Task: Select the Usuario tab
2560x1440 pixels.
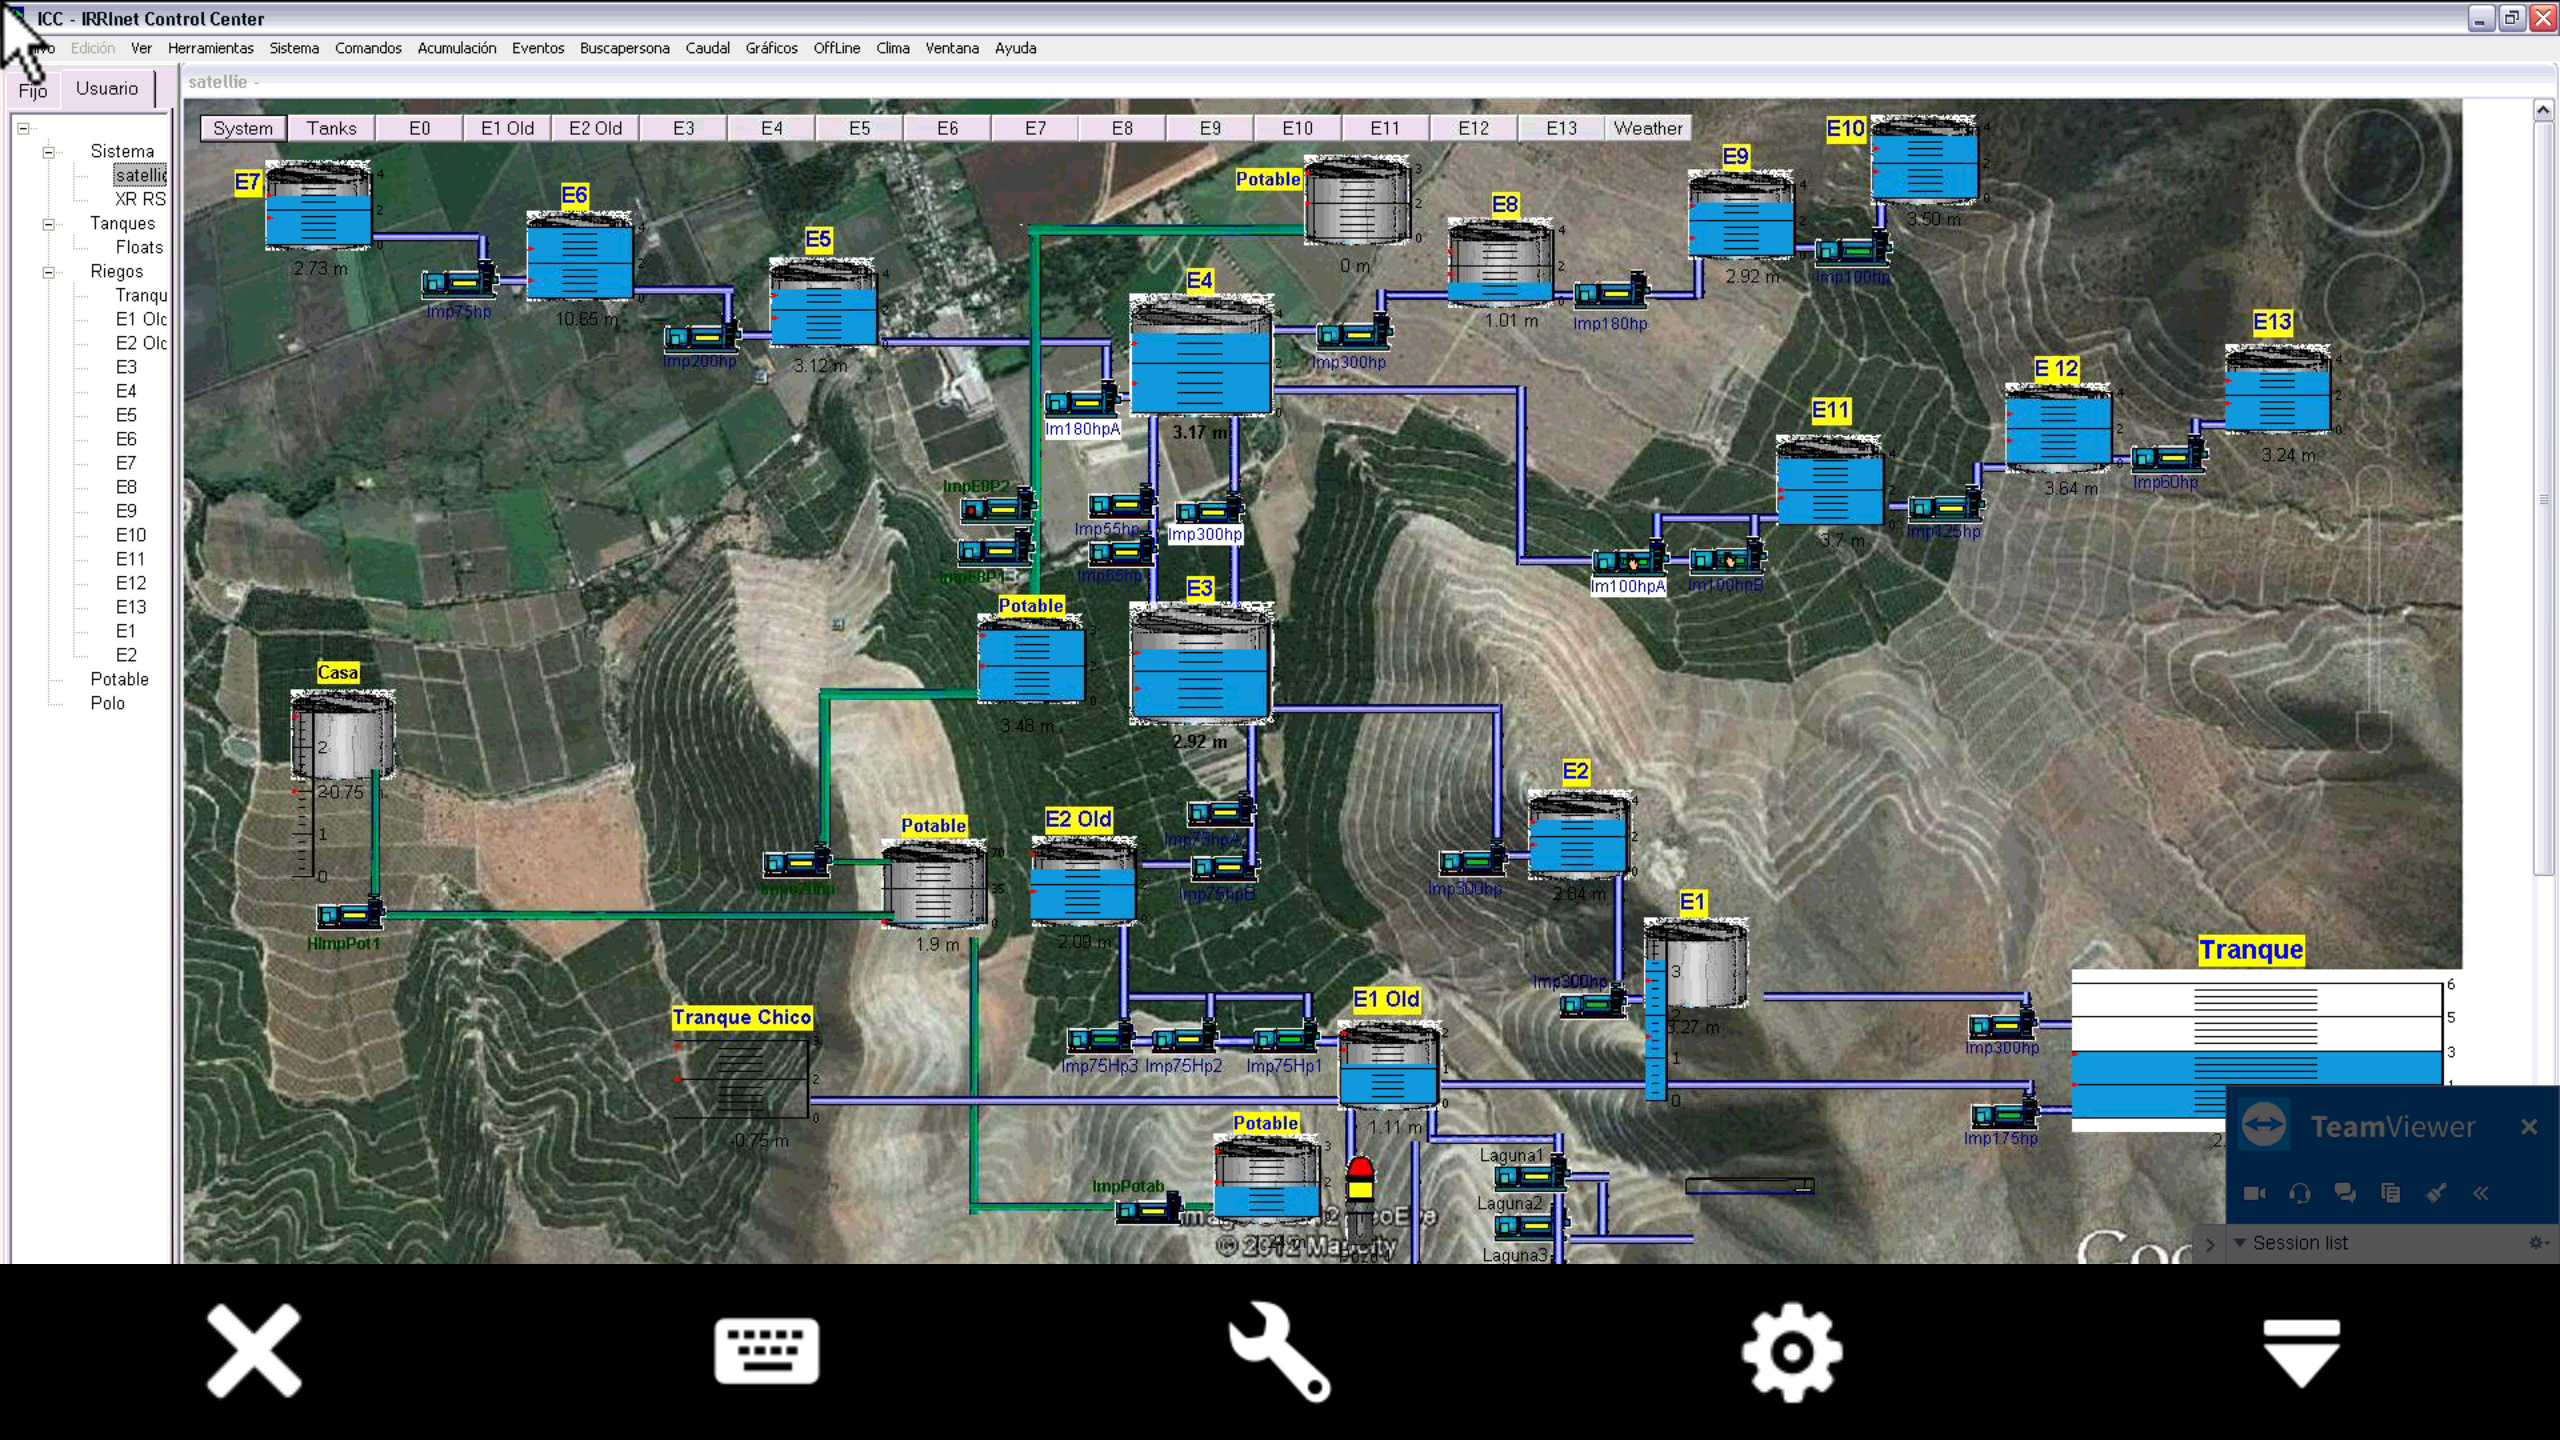Action: 107,88
